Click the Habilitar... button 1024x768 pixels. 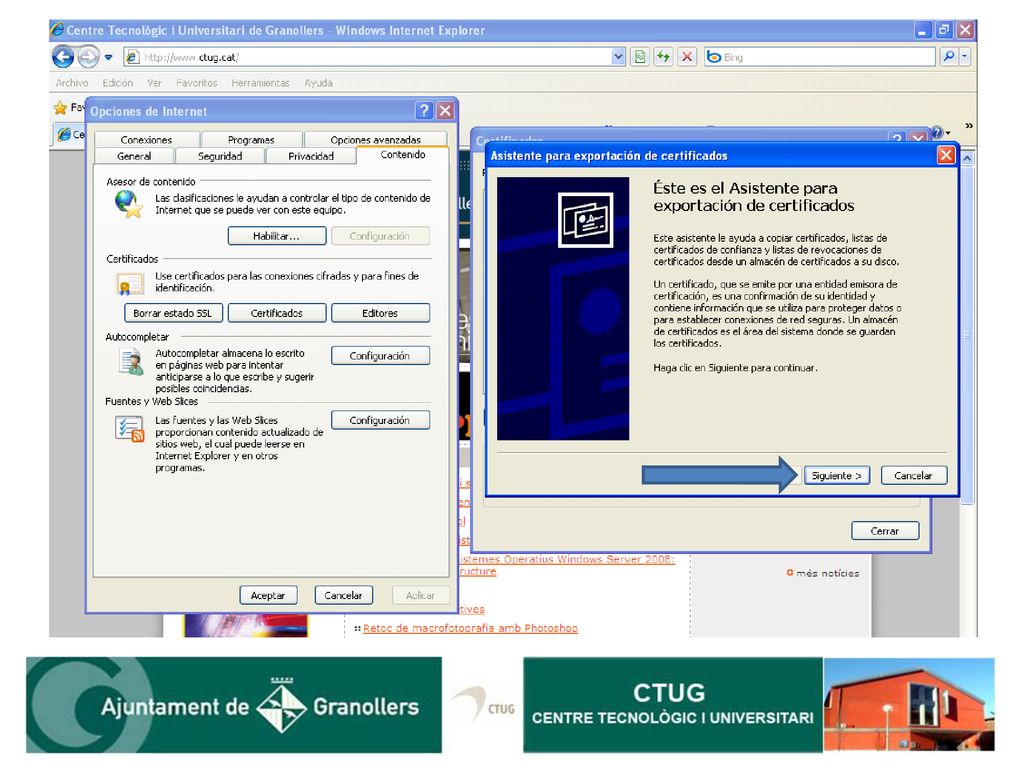(x=277, y=236)
